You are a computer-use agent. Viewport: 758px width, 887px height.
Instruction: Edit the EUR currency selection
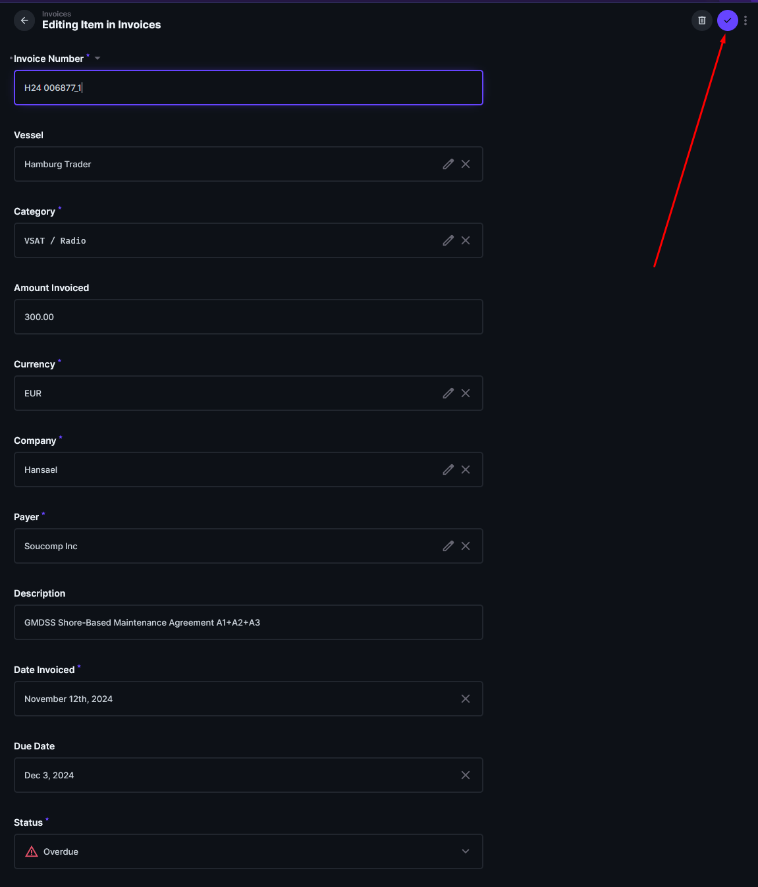tap(448, 393)
